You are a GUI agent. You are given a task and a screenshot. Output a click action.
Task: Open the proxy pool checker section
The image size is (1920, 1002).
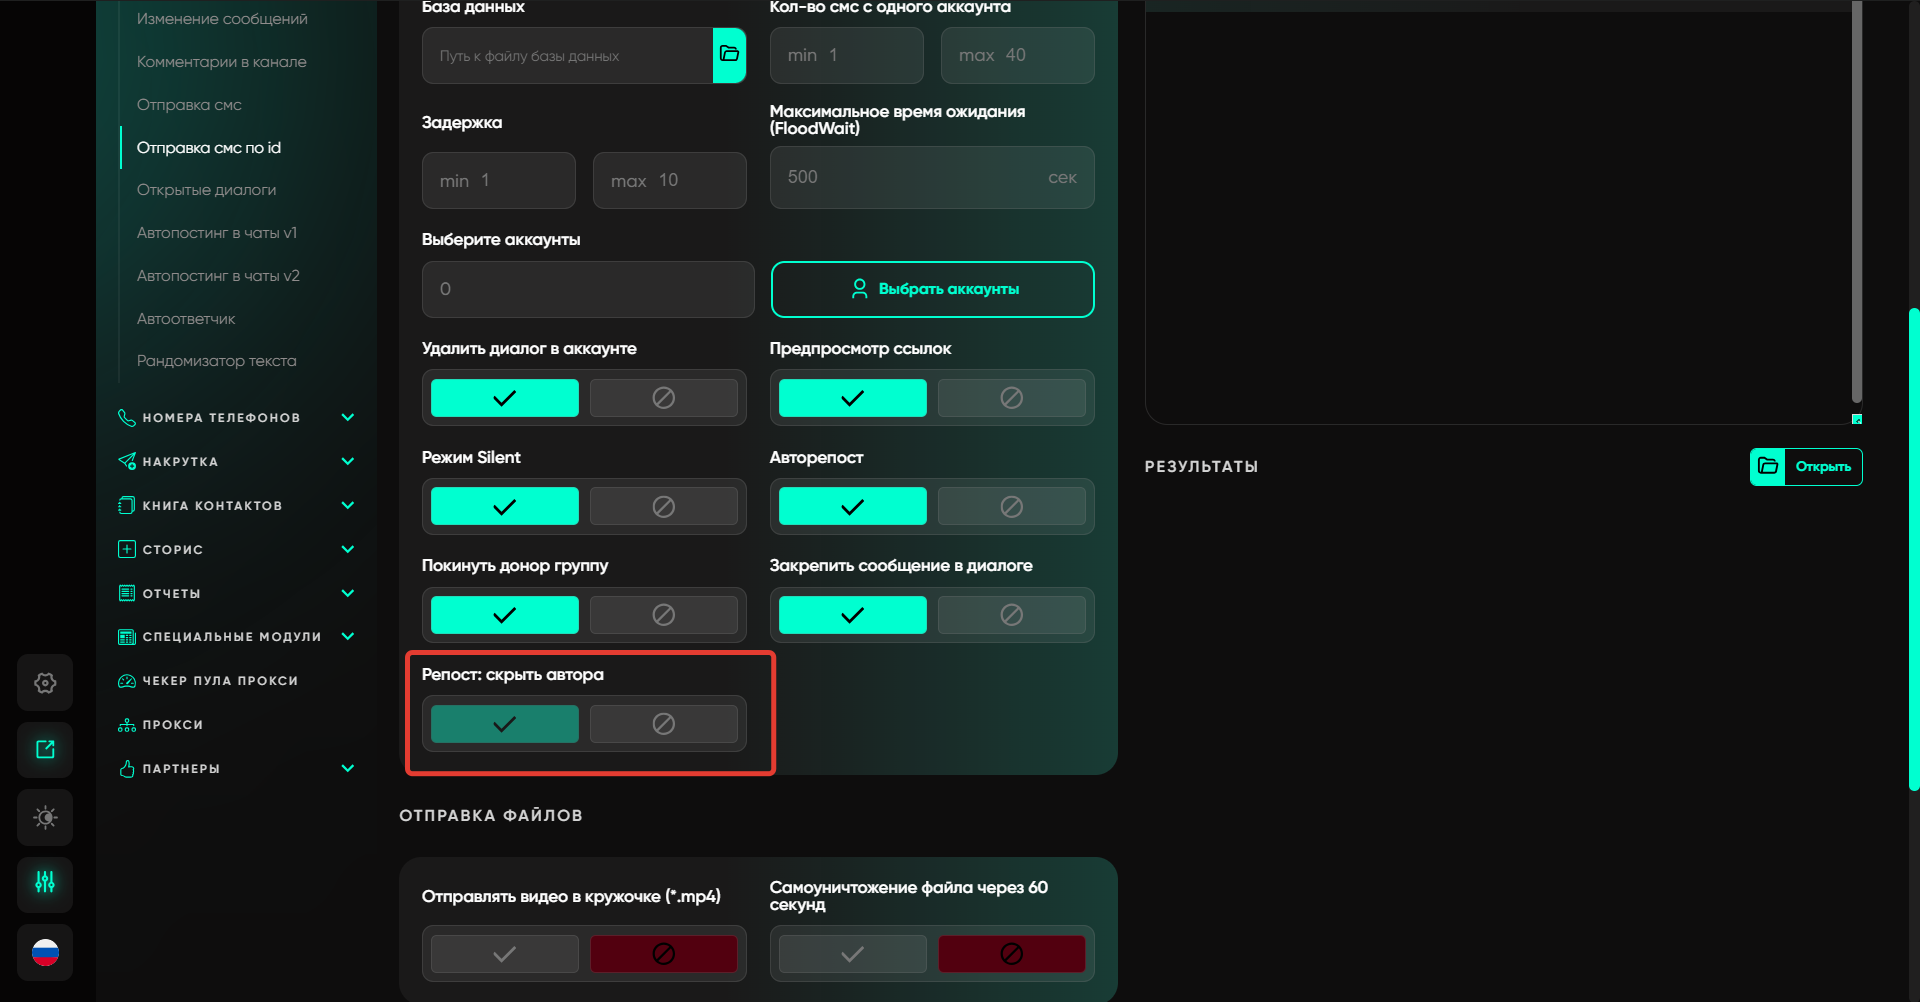[220, 681]
